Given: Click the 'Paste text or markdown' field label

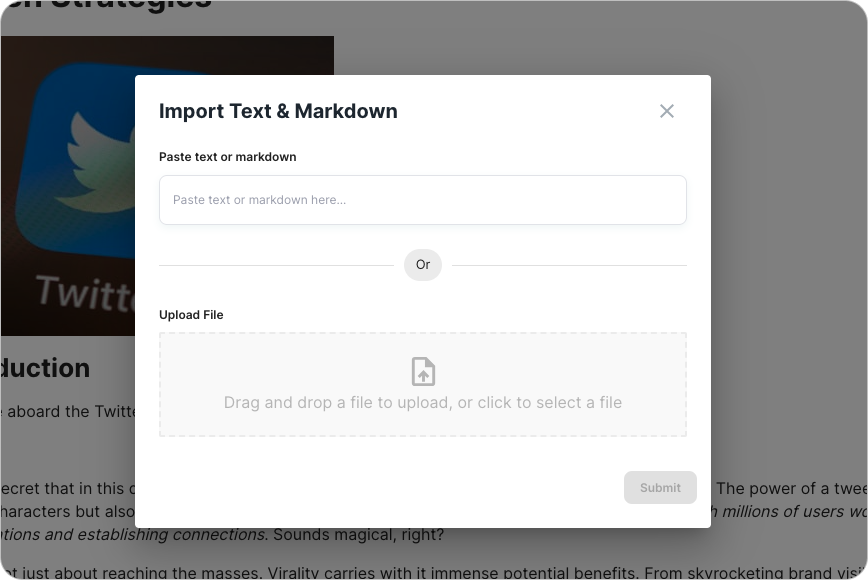Looking at the screenshot, I should click(227, 157).
